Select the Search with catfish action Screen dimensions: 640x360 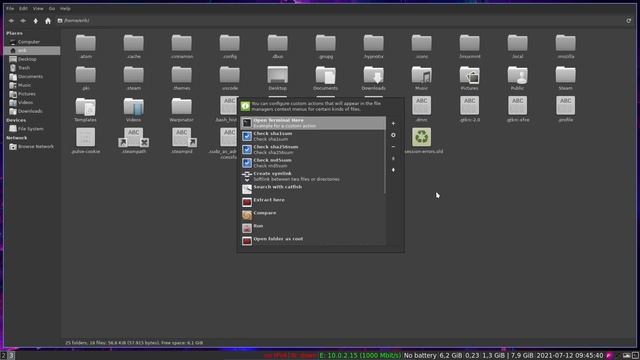pos(313,189)
